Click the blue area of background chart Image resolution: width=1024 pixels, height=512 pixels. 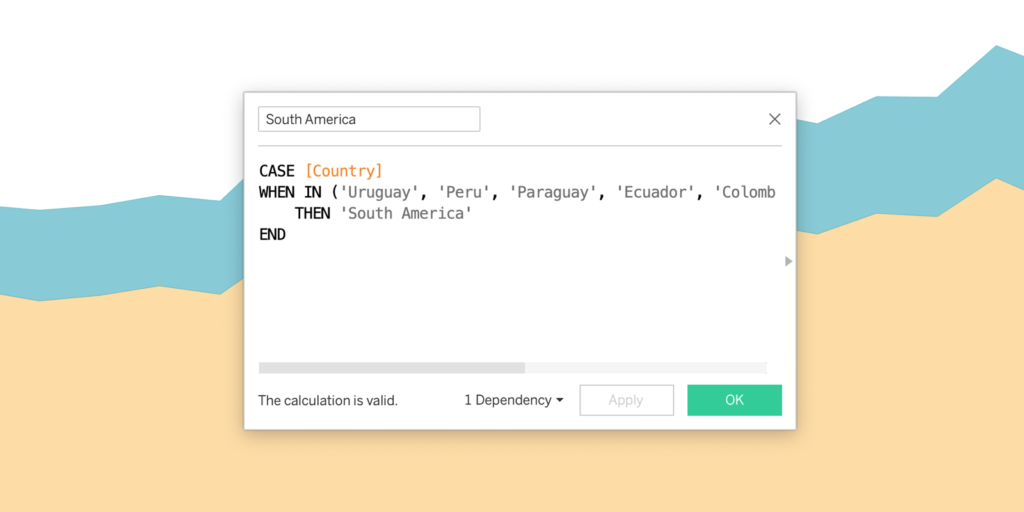98,248
